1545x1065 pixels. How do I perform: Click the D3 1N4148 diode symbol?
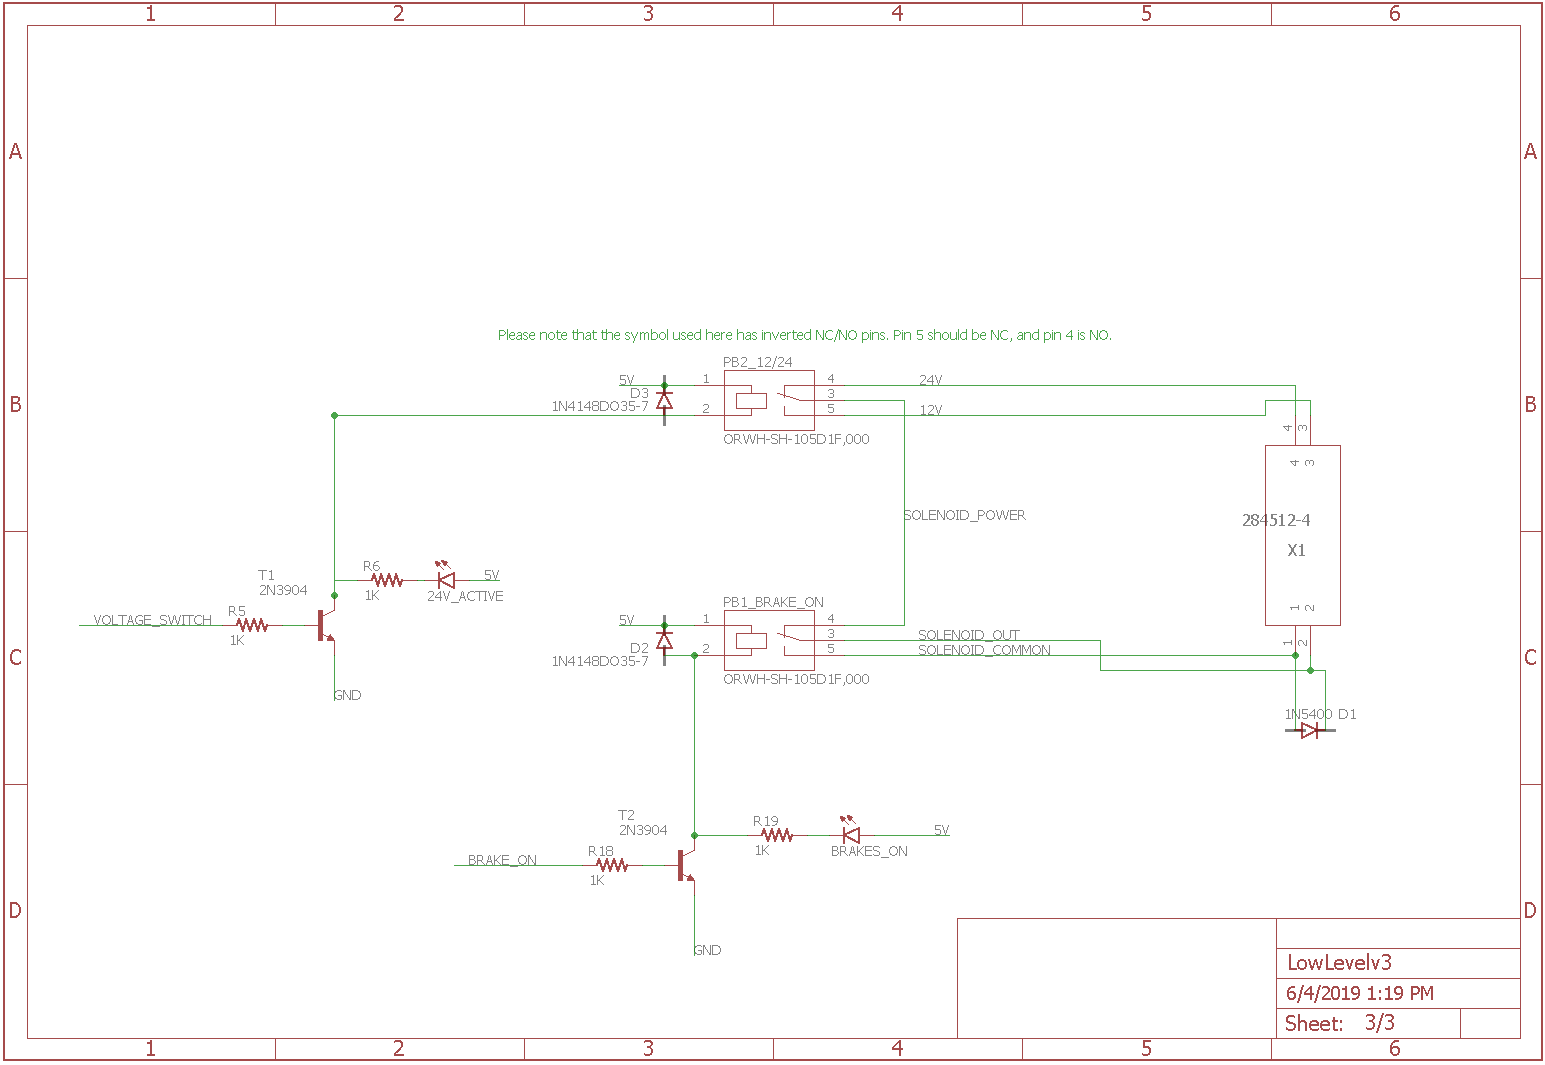664,400
